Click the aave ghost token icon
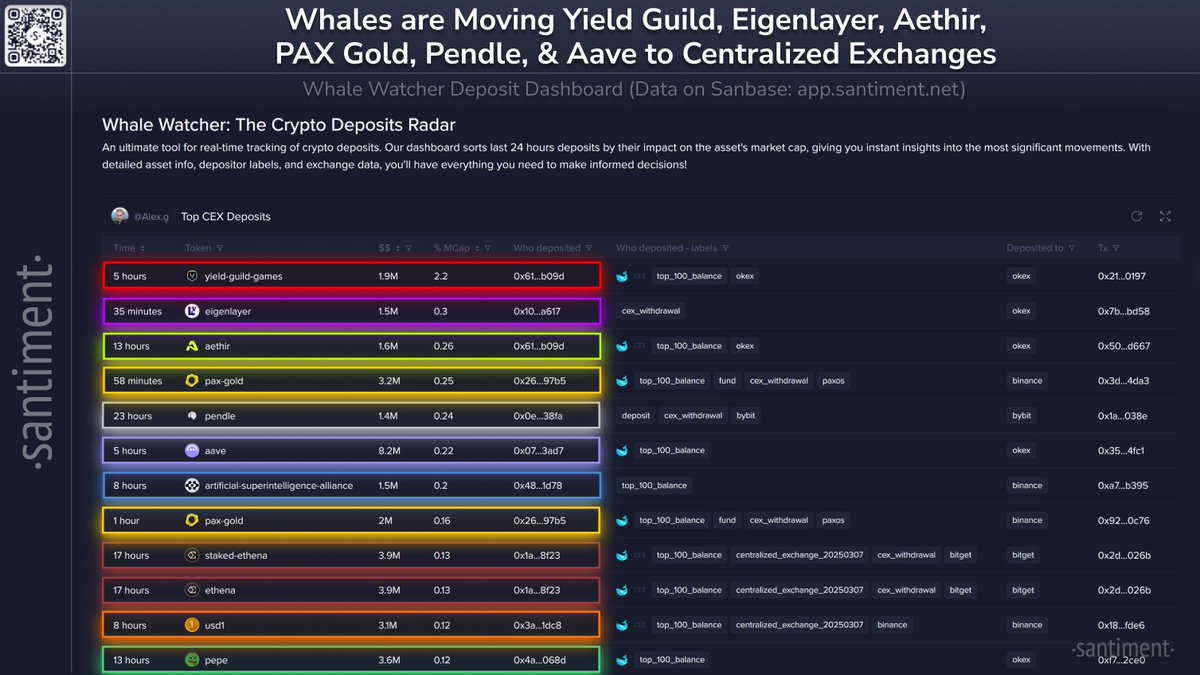The height and width of the screenshot is (675, 1200). 192,451
